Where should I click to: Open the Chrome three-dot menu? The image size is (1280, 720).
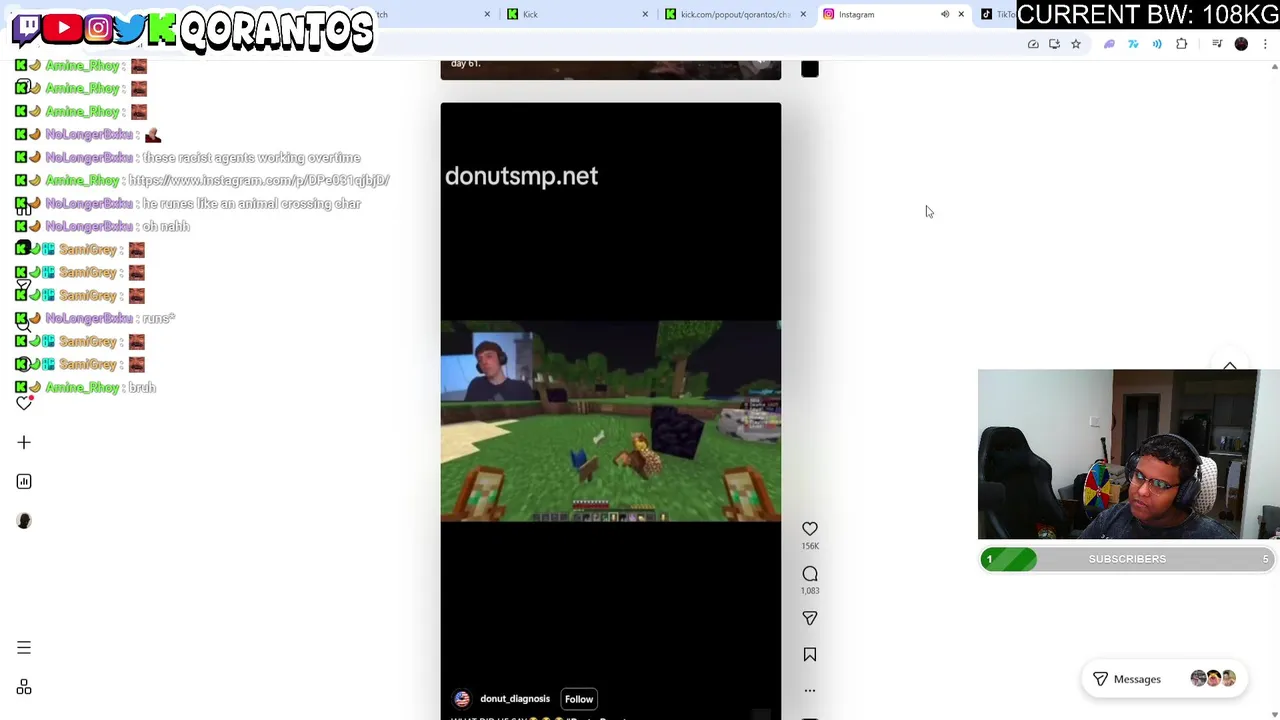[1265, 44]
